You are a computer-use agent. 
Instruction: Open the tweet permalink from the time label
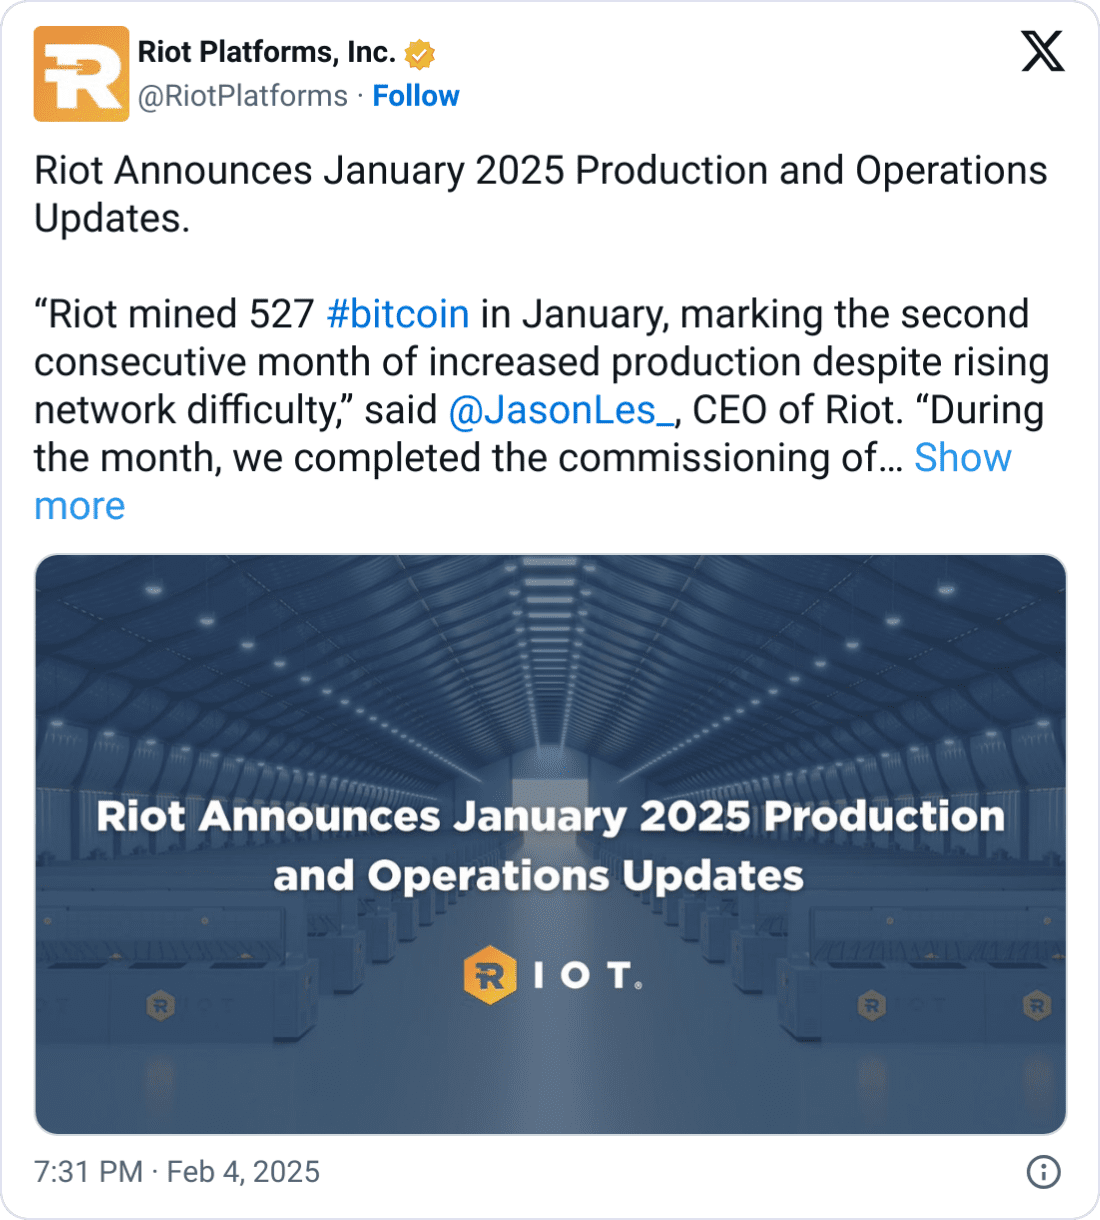pyautogui.click(x=176, y=1172)
